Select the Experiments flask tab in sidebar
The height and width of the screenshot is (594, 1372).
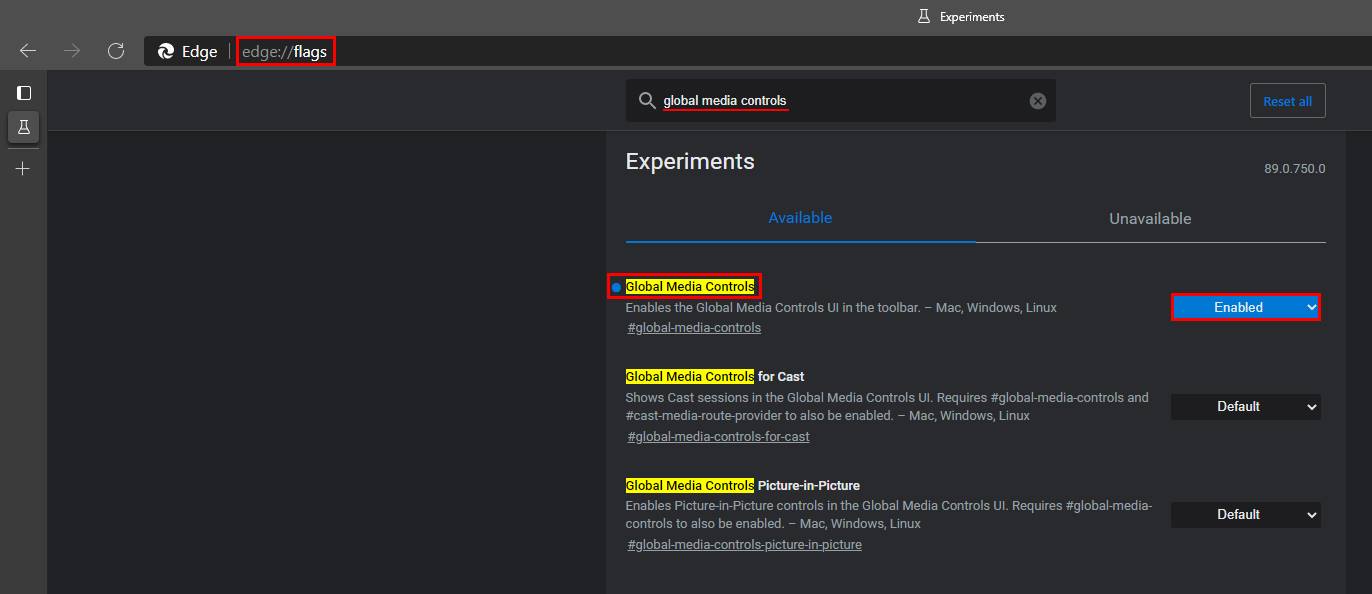tap(24, 127)
